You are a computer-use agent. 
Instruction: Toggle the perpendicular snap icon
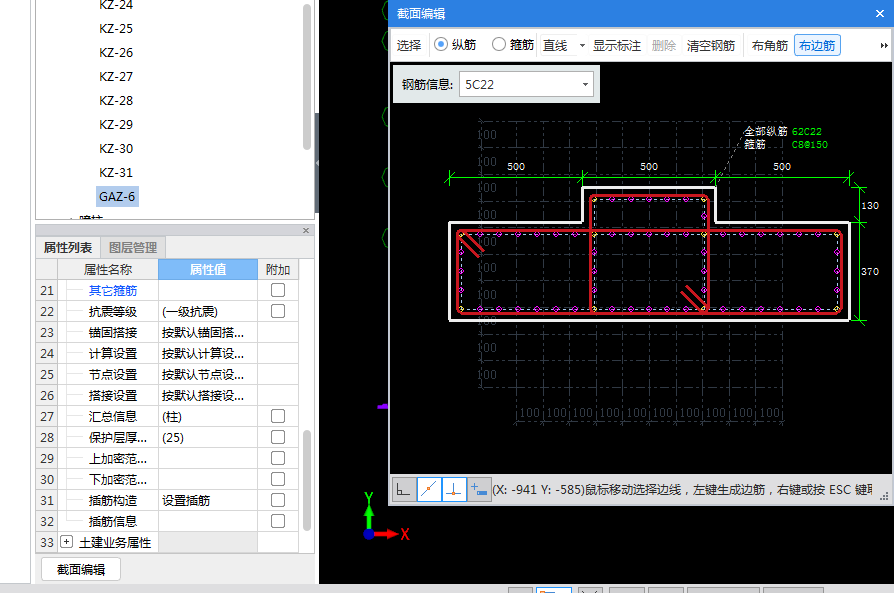[x=454, y=489]
